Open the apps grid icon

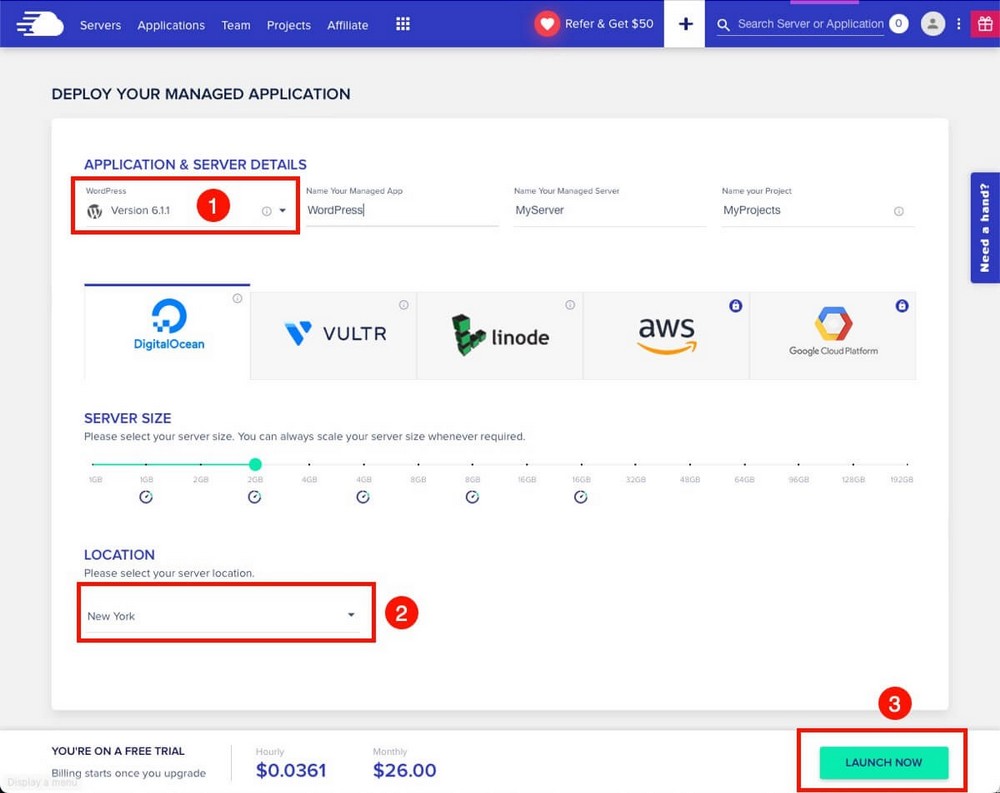point(403,24)
